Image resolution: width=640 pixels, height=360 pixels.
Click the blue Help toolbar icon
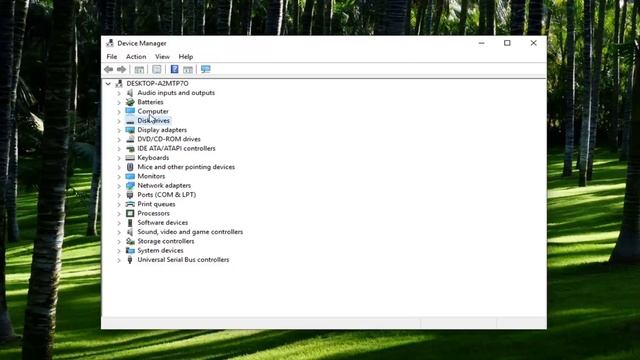pos(174,69)
